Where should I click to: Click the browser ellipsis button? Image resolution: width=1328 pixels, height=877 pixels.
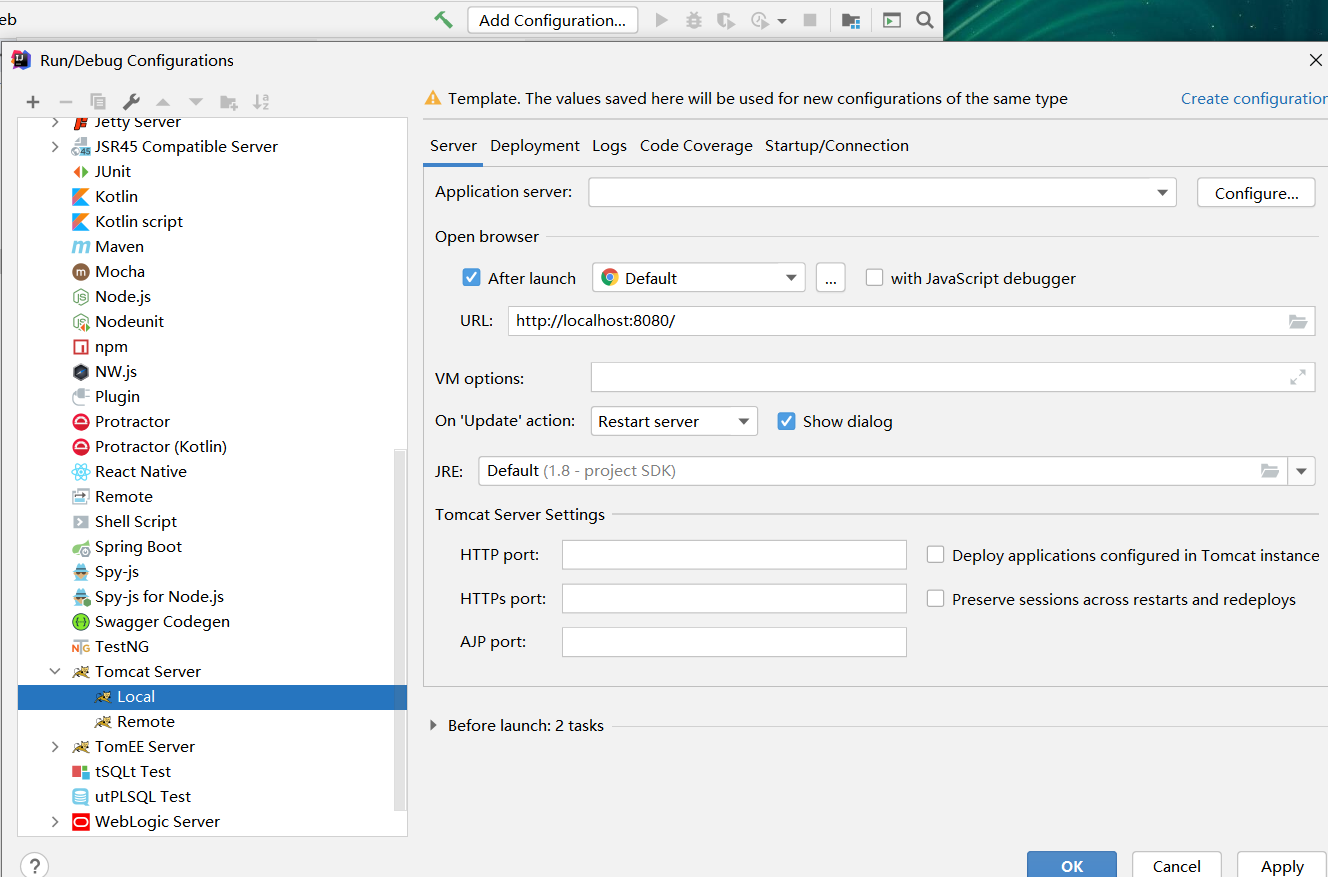point(830,278)
